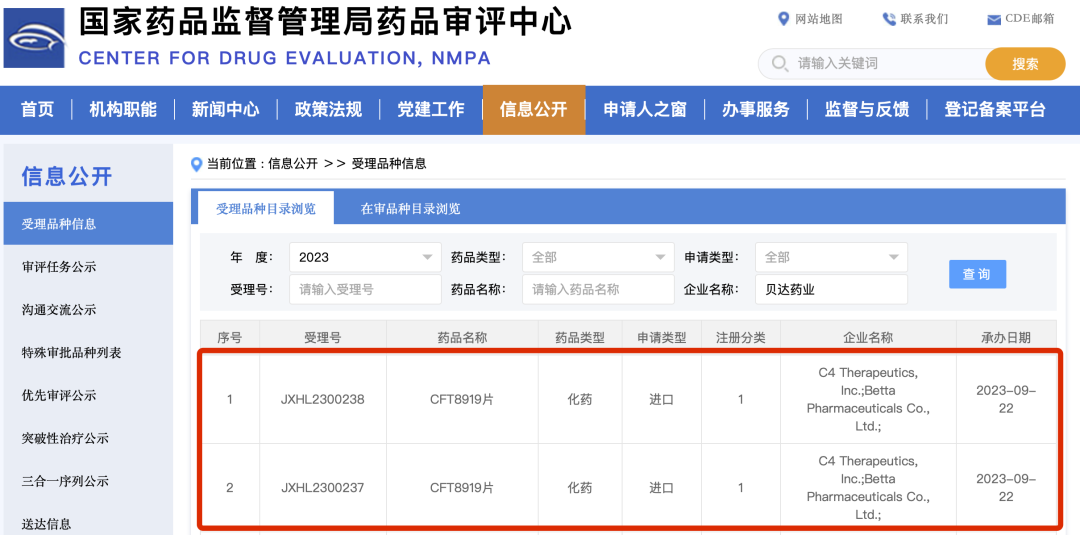This screenshot has width=1080, height=535.
Task: Click the 药品名称 input field
Action: point(598,289)
